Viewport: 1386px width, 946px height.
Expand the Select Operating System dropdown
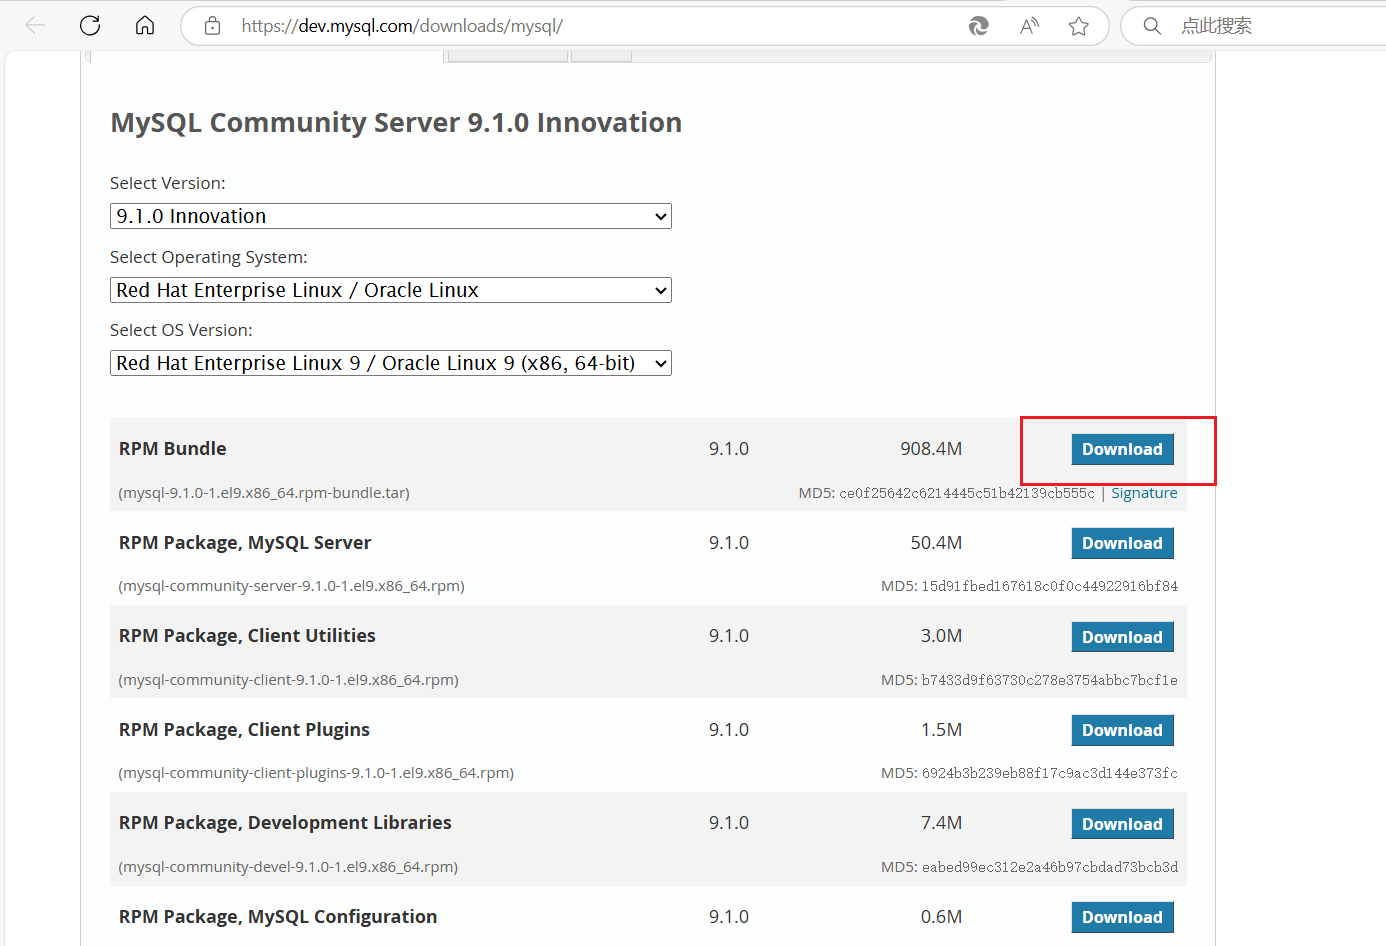390,290
